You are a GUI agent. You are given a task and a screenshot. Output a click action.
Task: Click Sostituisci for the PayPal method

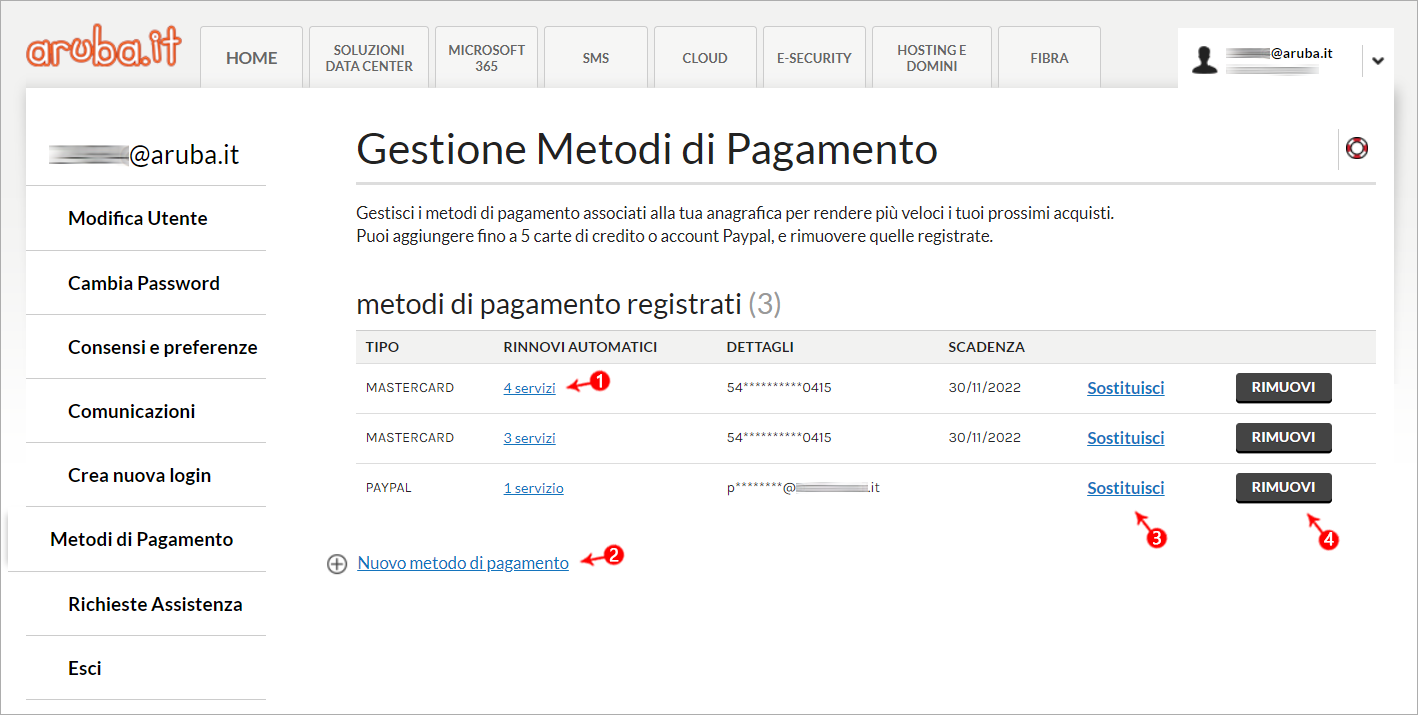(1126, 488)
